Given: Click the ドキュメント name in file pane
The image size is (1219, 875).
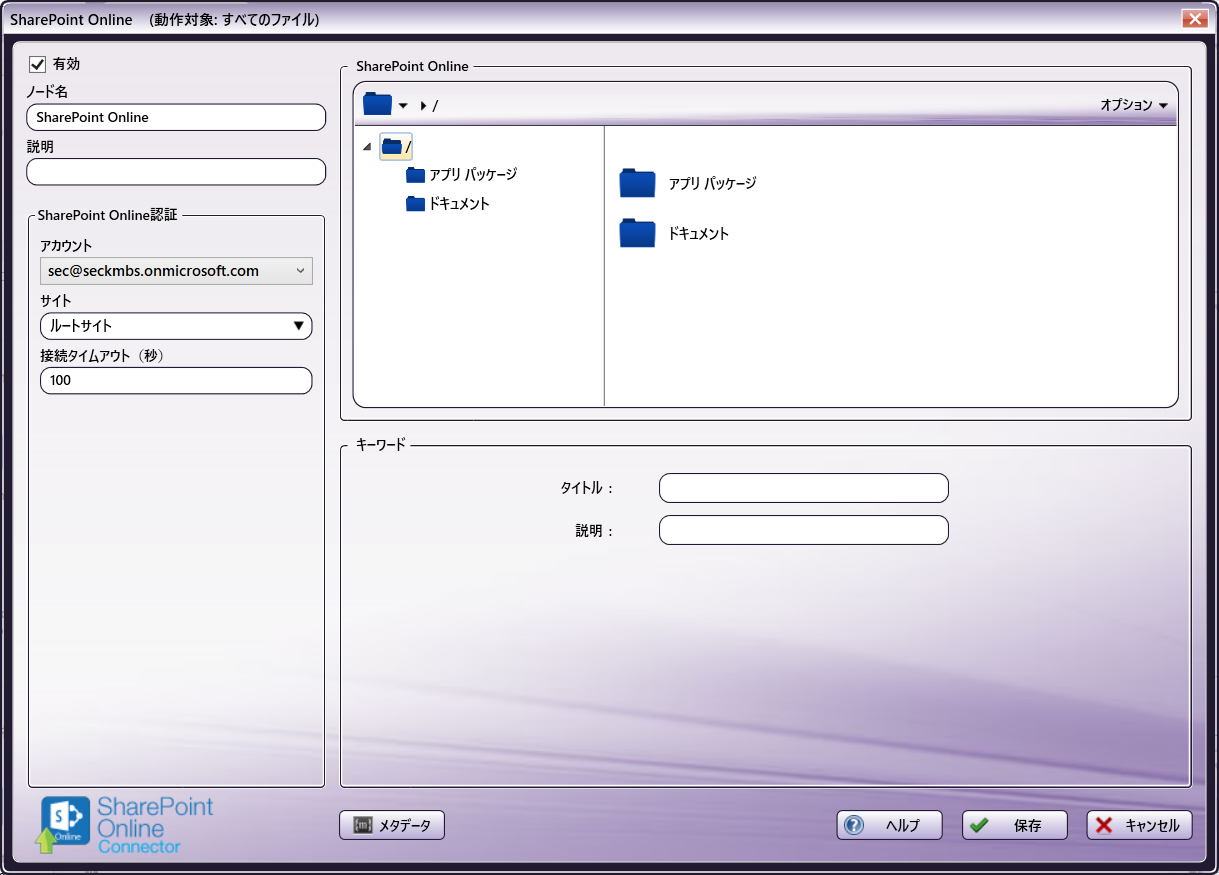Looking at the screenshot, I should click(x=699, y=234).
